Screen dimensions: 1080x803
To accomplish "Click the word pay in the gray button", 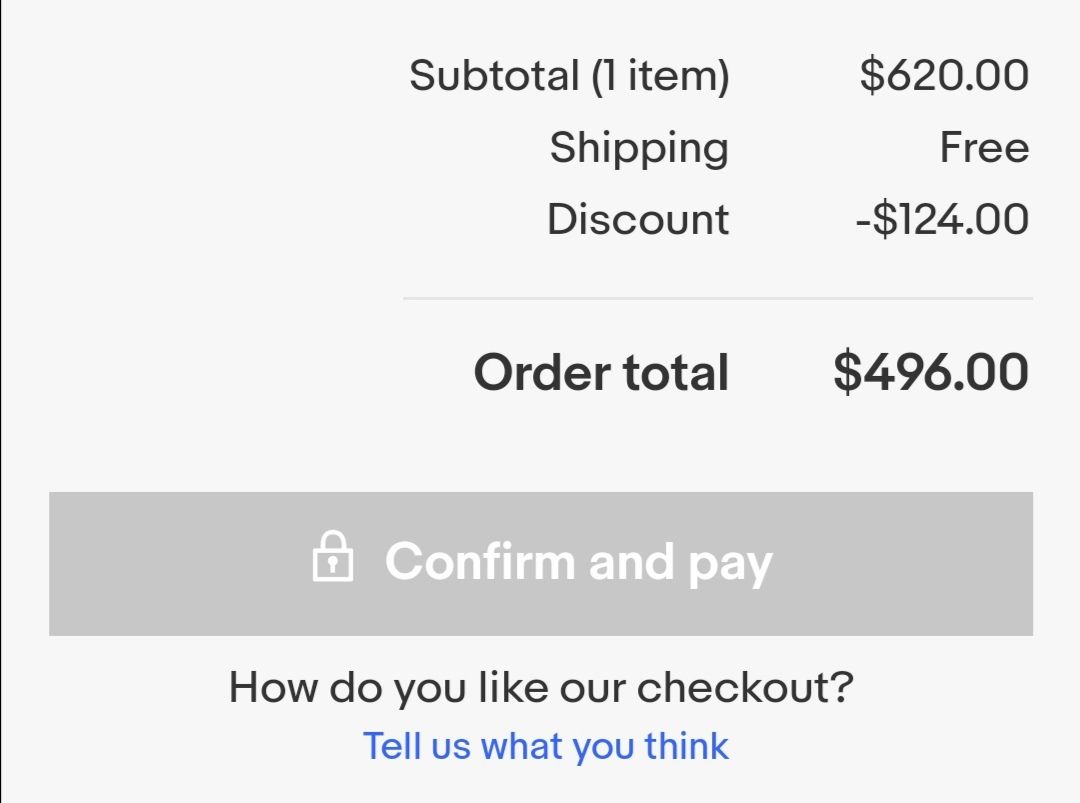I will 731,565.
